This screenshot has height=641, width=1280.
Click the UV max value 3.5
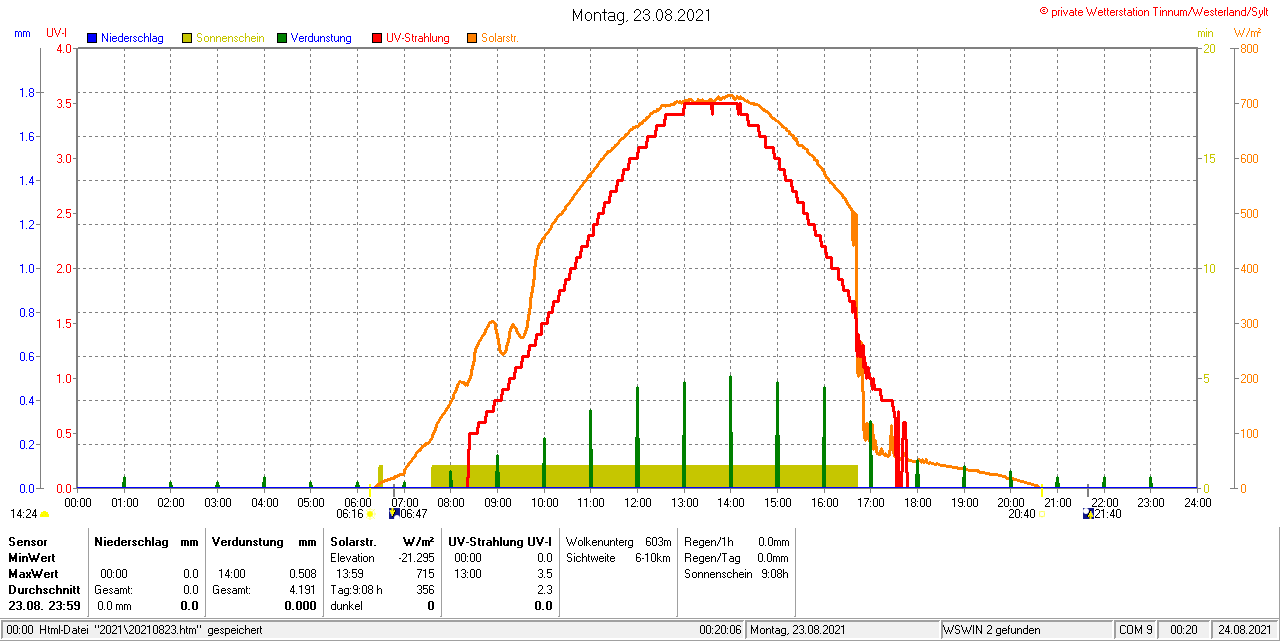click(x=544, y=573)
